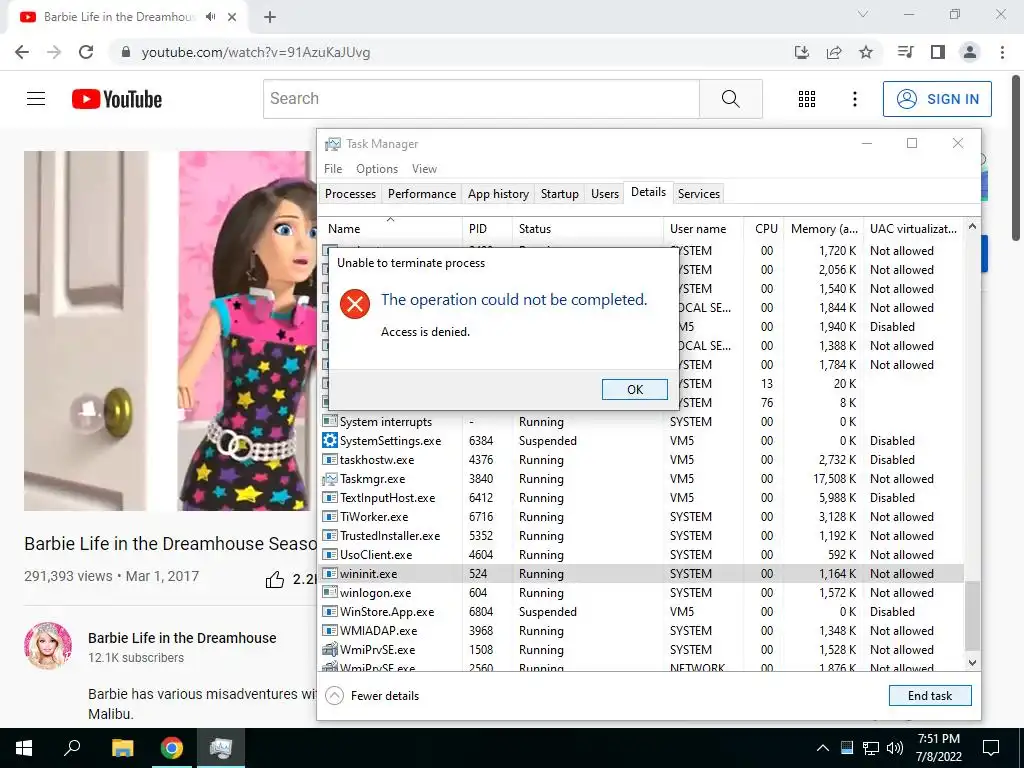Switch to the Services tab

[x=699, y=194]
